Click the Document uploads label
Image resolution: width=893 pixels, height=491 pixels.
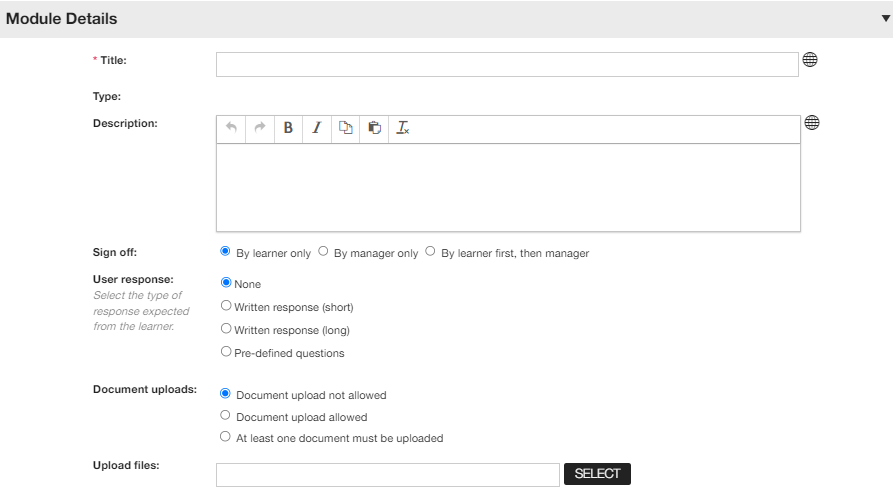pos(145,390)
